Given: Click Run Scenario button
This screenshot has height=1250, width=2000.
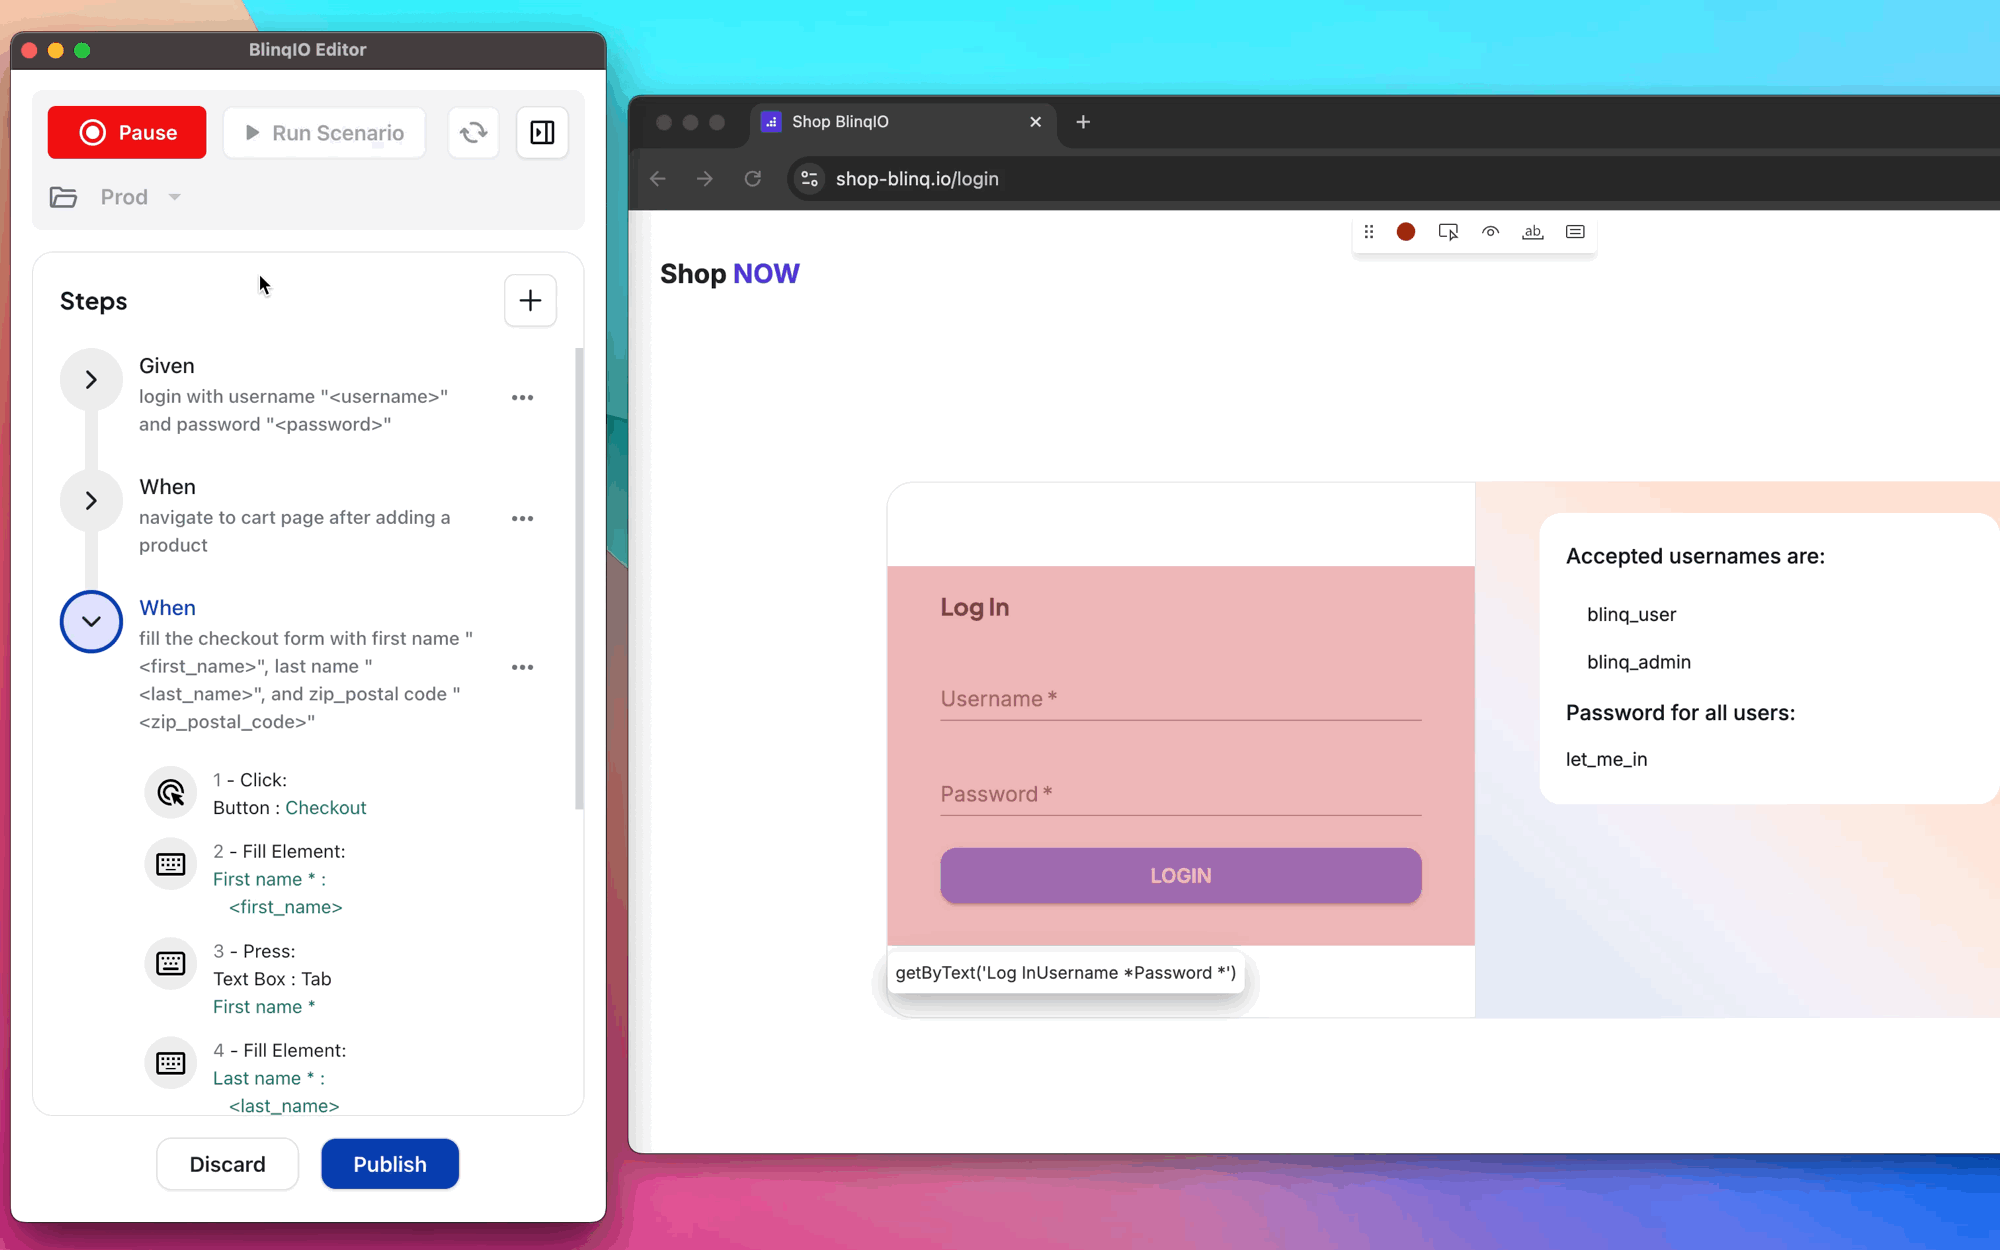Looking at the screenshot, I should pyautogui.click(x=321, y=132).
